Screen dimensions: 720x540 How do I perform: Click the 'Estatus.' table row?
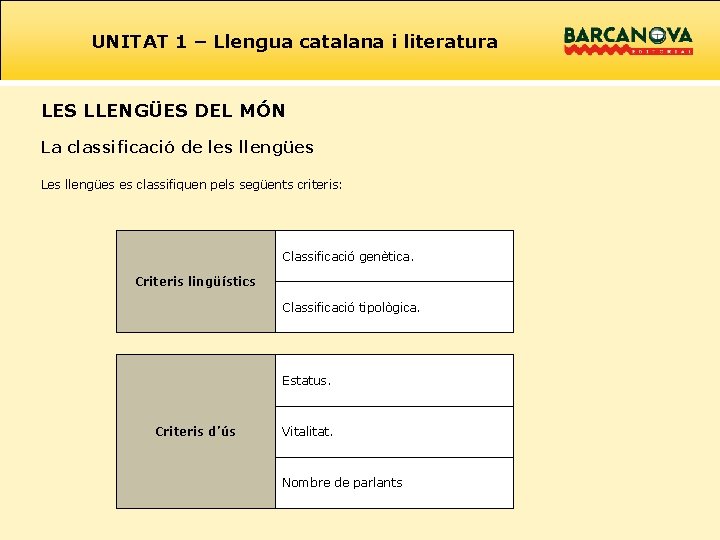[394, 380]
